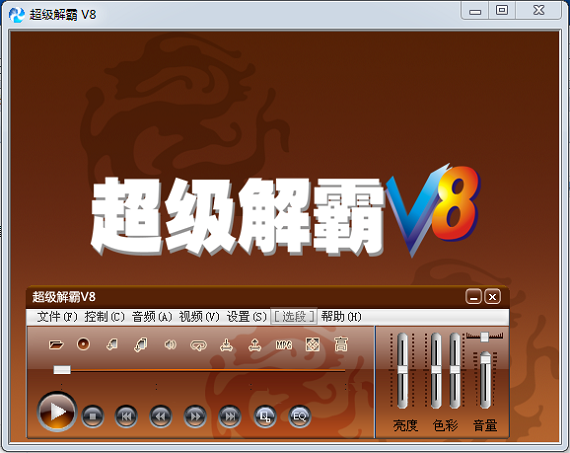
Task: Fast forward using the double-right arrow button
Action: tap(195, 416)
